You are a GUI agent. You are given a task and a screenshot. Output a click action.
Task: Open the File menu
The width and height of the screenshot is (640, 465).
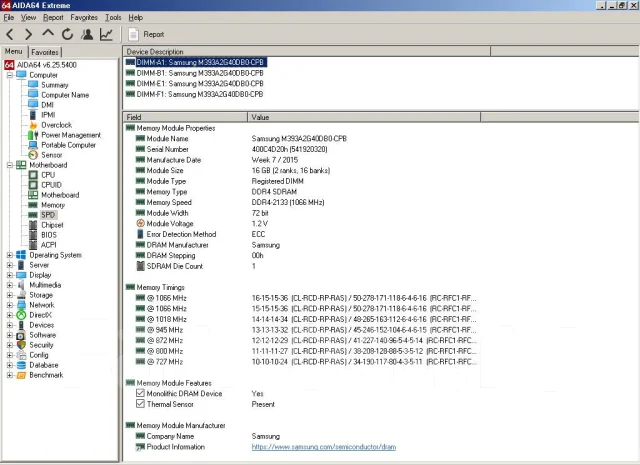point(9,18)
